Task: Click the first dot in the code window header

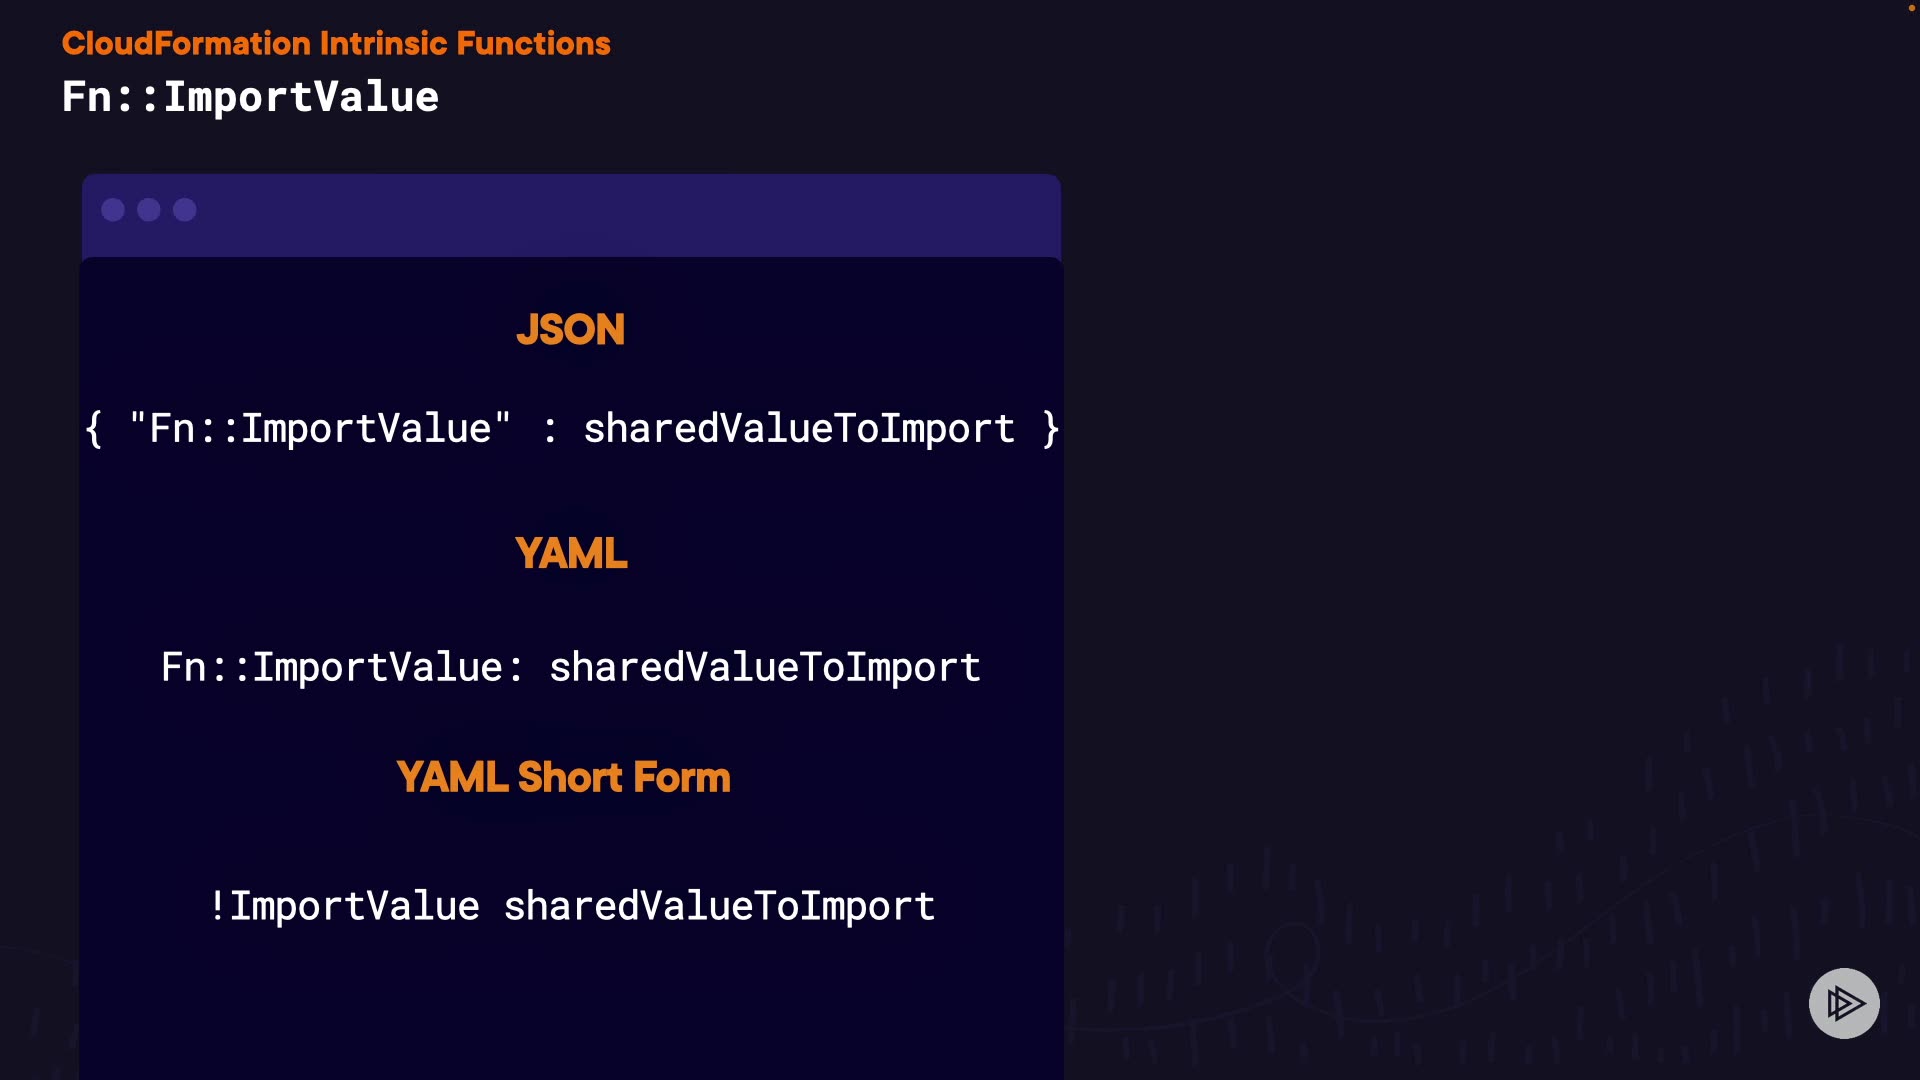Action: tap(113, 210)
